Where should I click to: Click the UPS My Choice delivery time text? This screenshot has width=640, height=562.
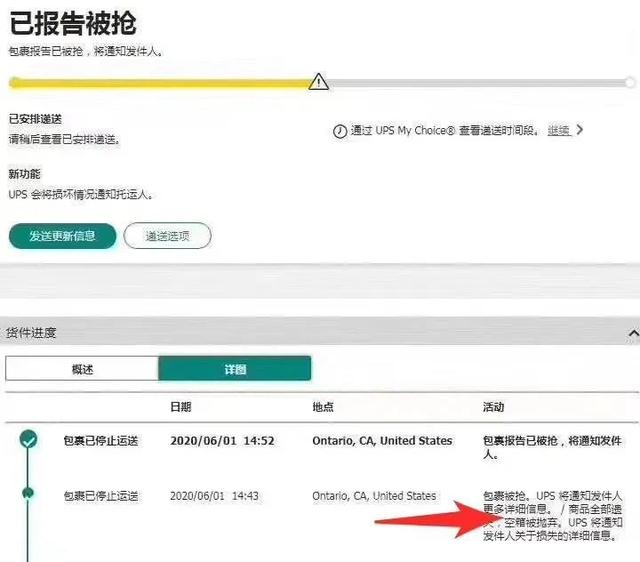tap(443, 131)
